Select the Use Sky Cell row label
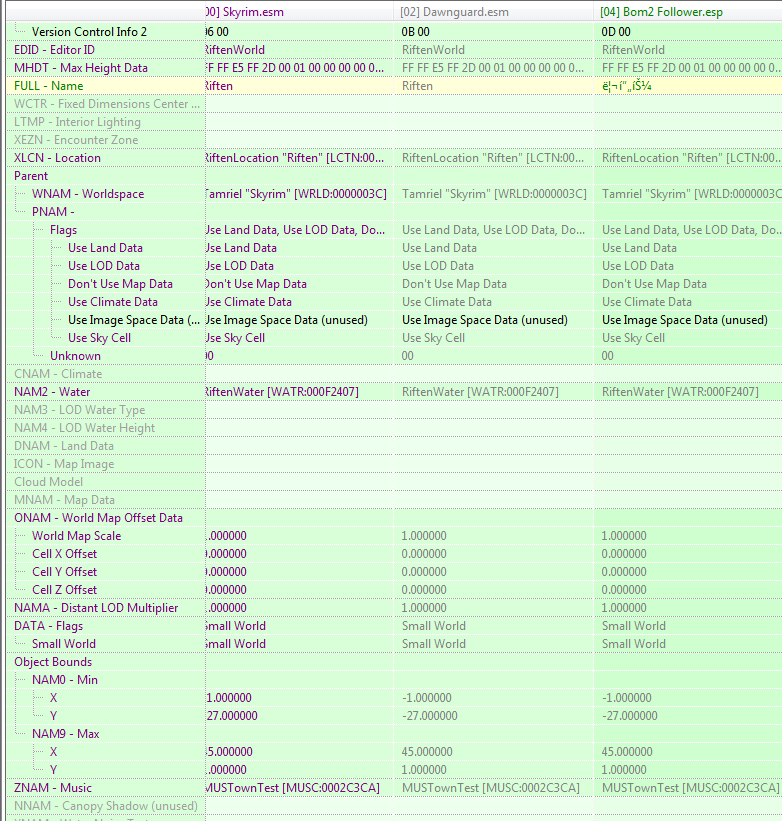The height and width of the screenshot is (821, 782). click(99, 338)
